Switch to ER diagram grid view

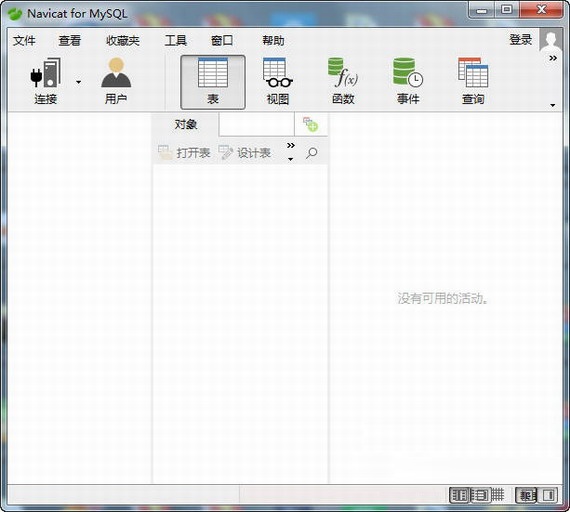(498, 495)
